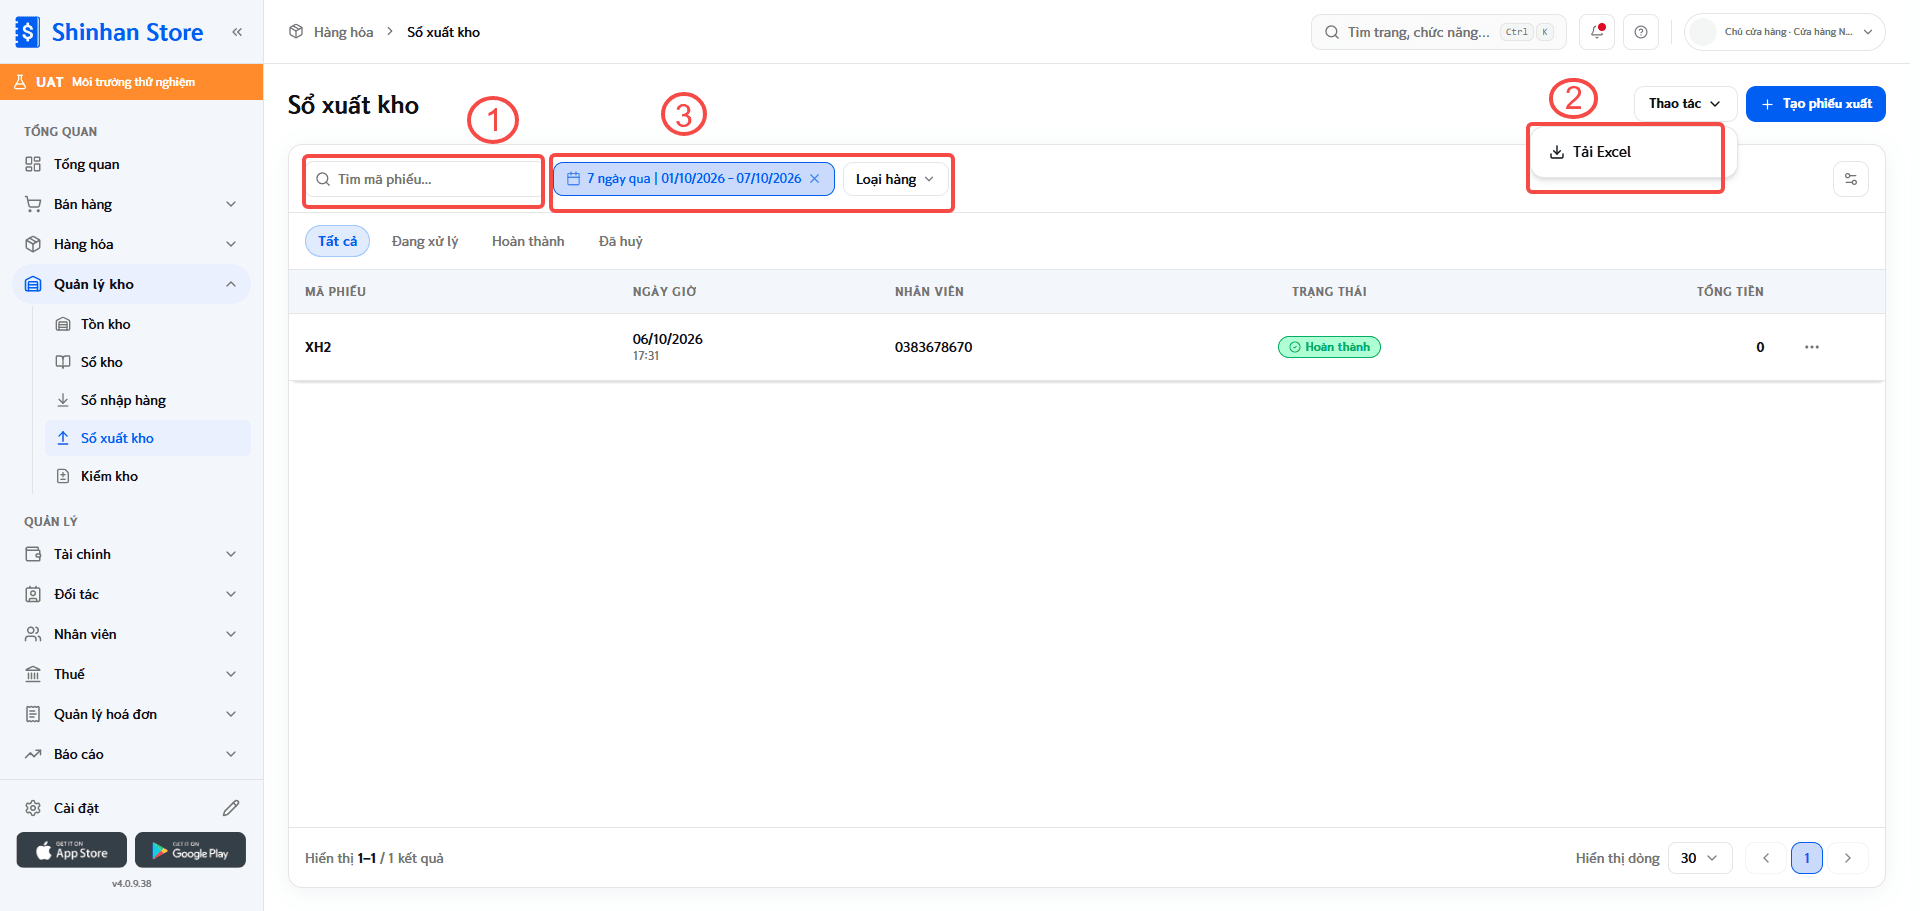Image resolution: width=1920 pixels, height=911 pixels.
Task: Click the Tạo phiếu xuất button
Action: (1816, 104)
